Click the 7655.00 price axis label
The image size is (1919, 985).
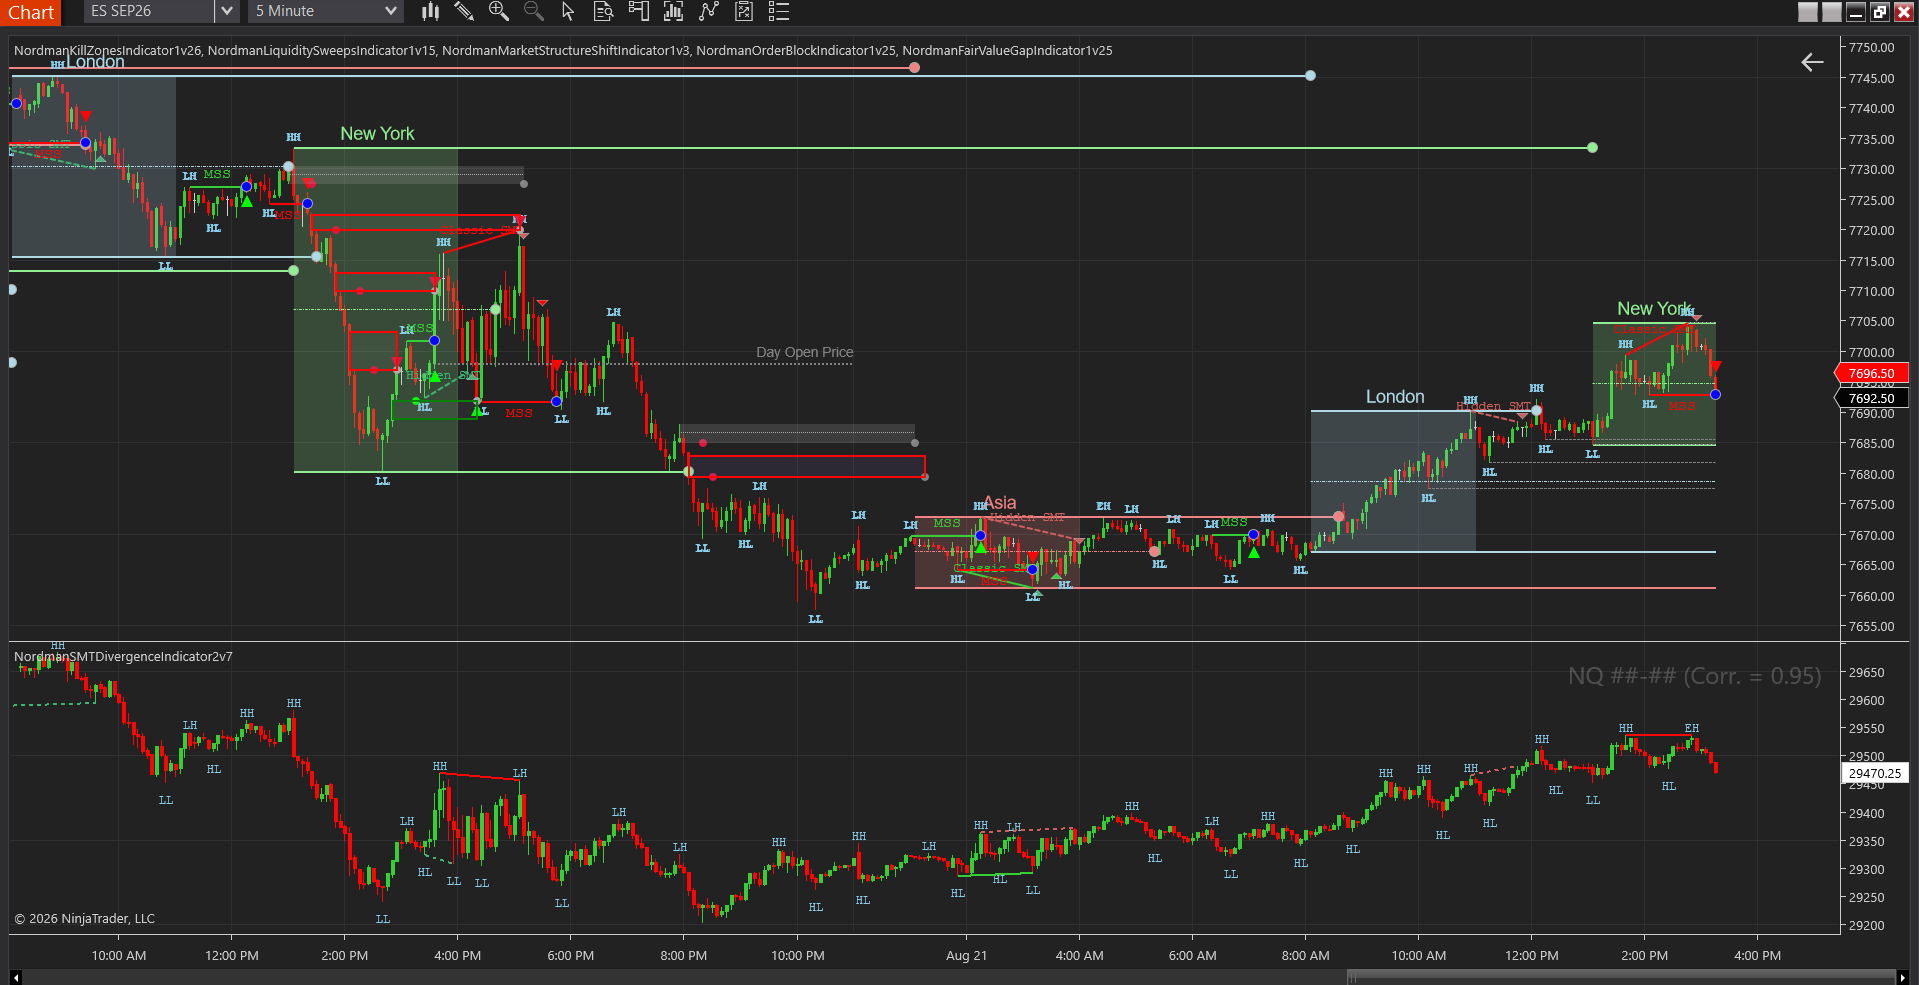click(1871, 626)
